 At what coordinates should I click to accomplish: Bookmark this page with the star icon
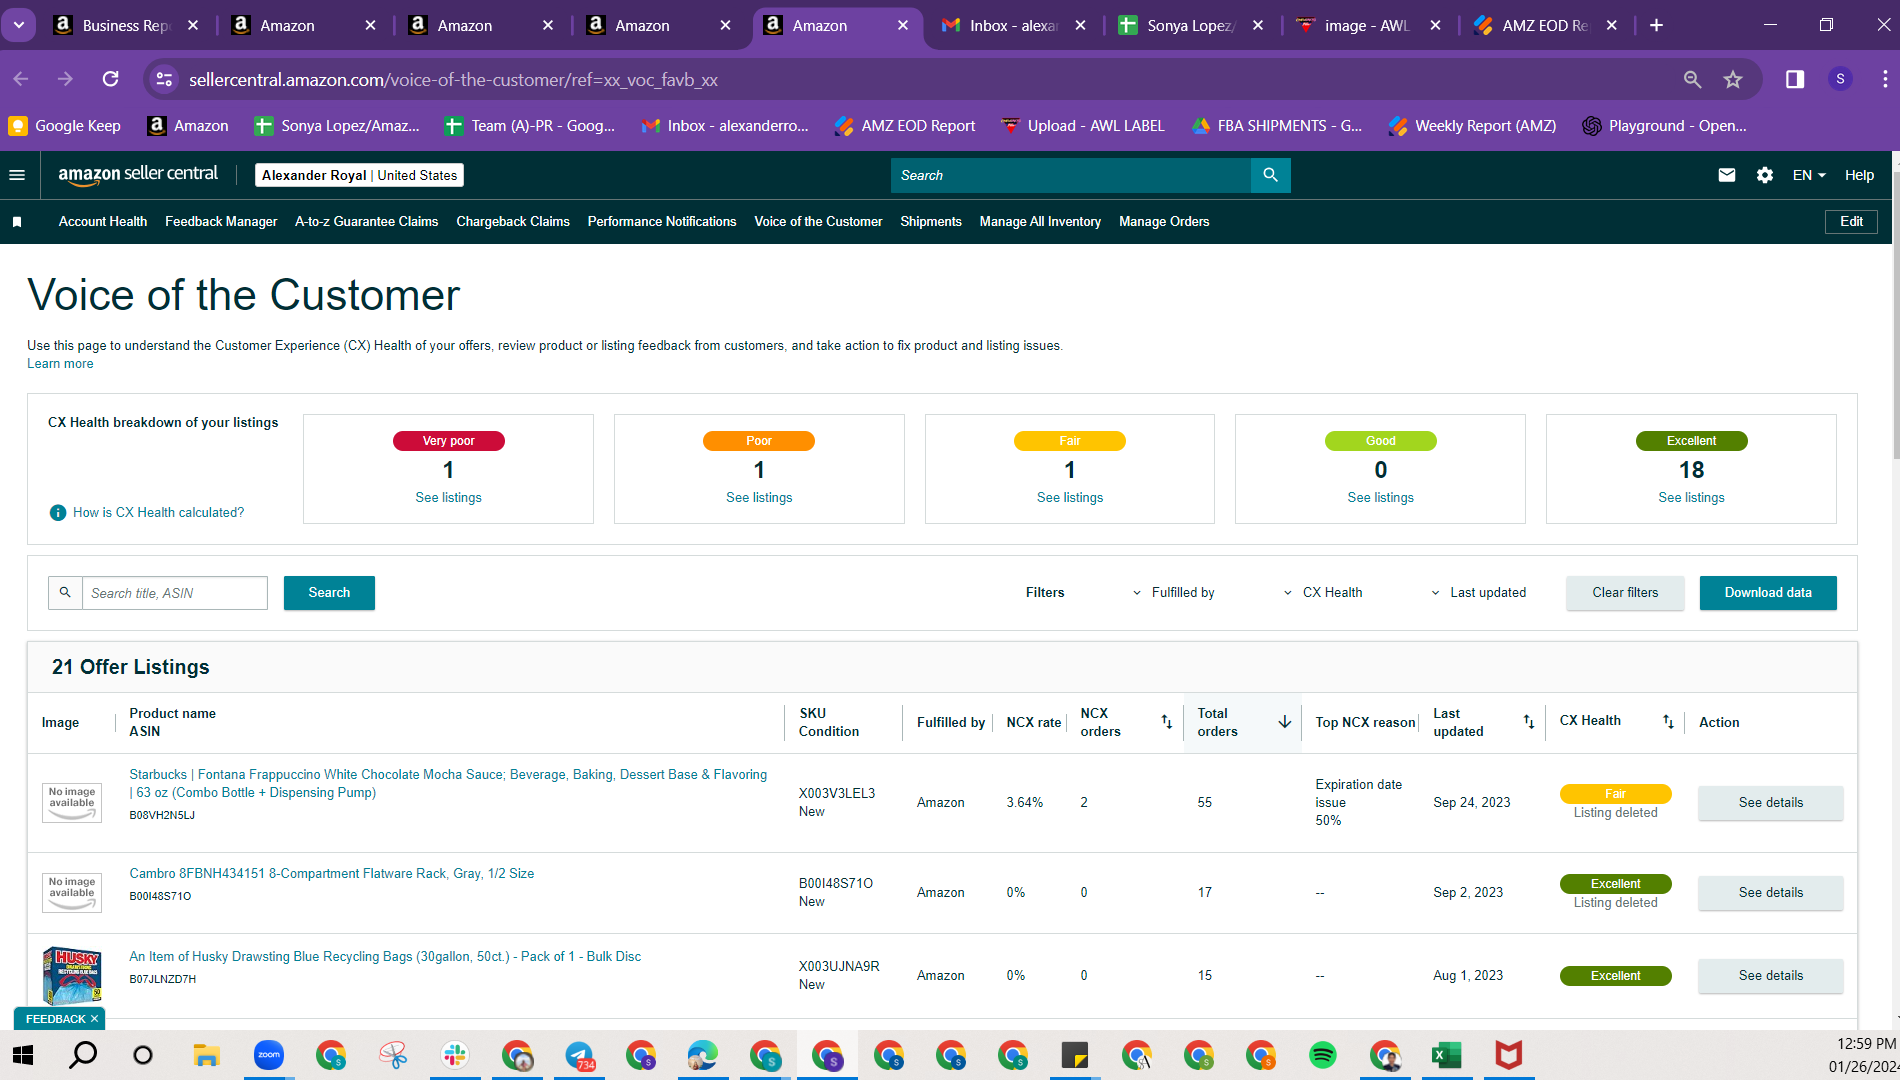tap(1733, 79)
